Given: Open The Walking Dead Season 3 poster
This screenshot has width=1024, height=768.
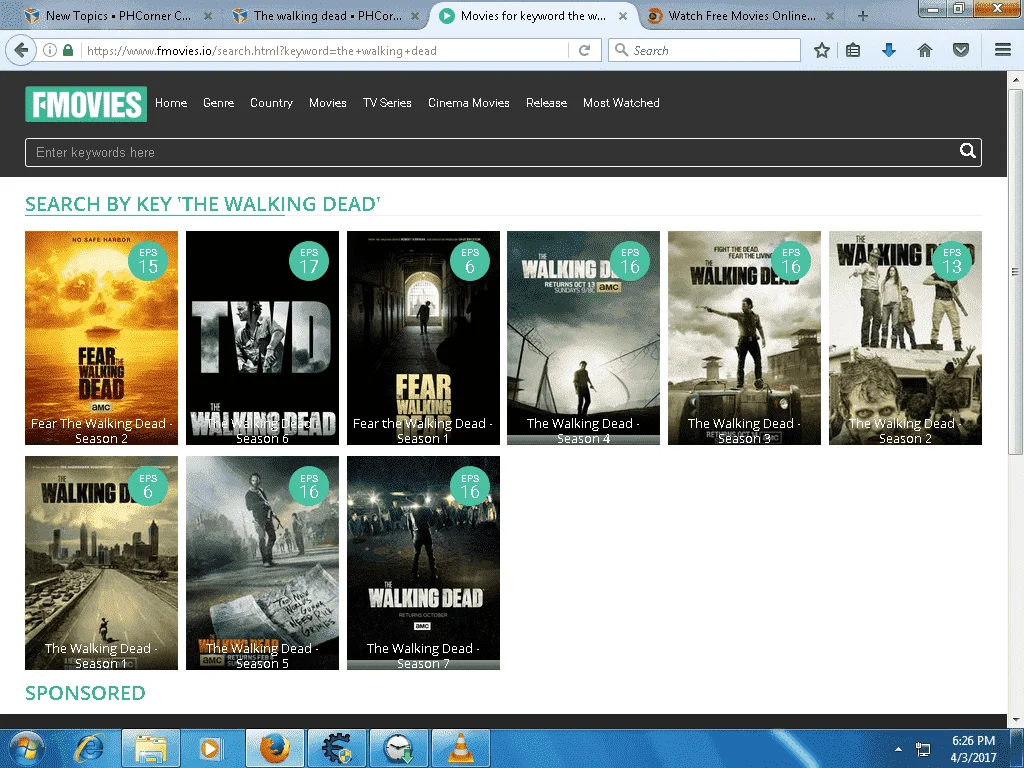Looking at the screenshot, I should (744, 338).
